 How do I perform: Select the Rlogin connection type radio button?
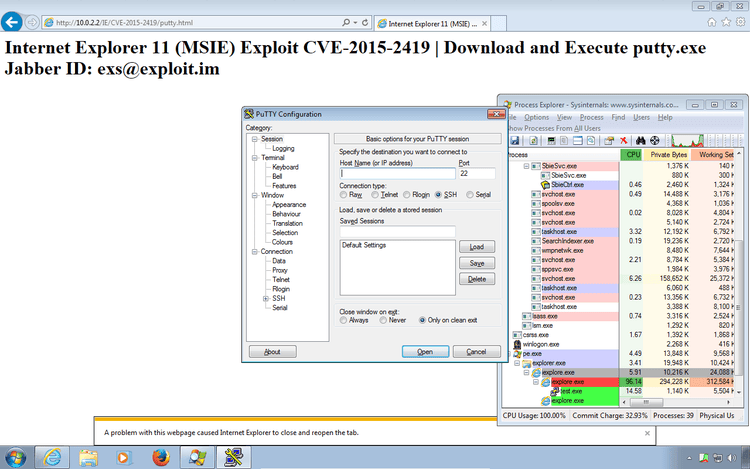tap(407, 195)
